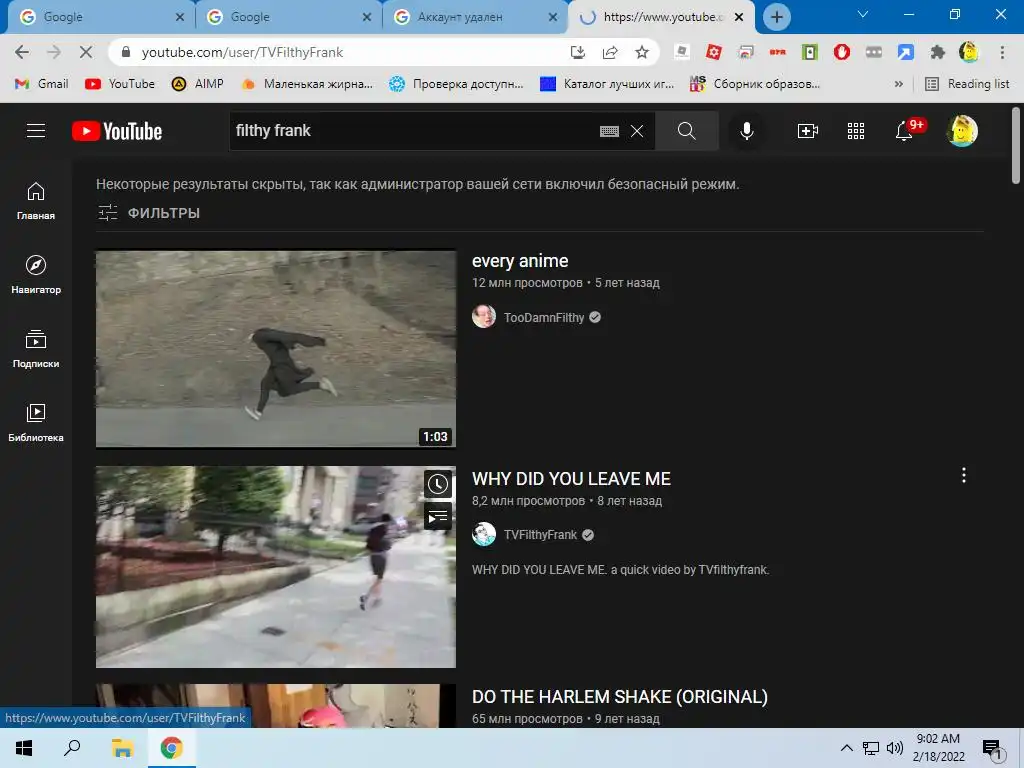The width and height of the screenshot is (1024, 768).
Task: Stop loading the page
Action: (x=86, y=52)
